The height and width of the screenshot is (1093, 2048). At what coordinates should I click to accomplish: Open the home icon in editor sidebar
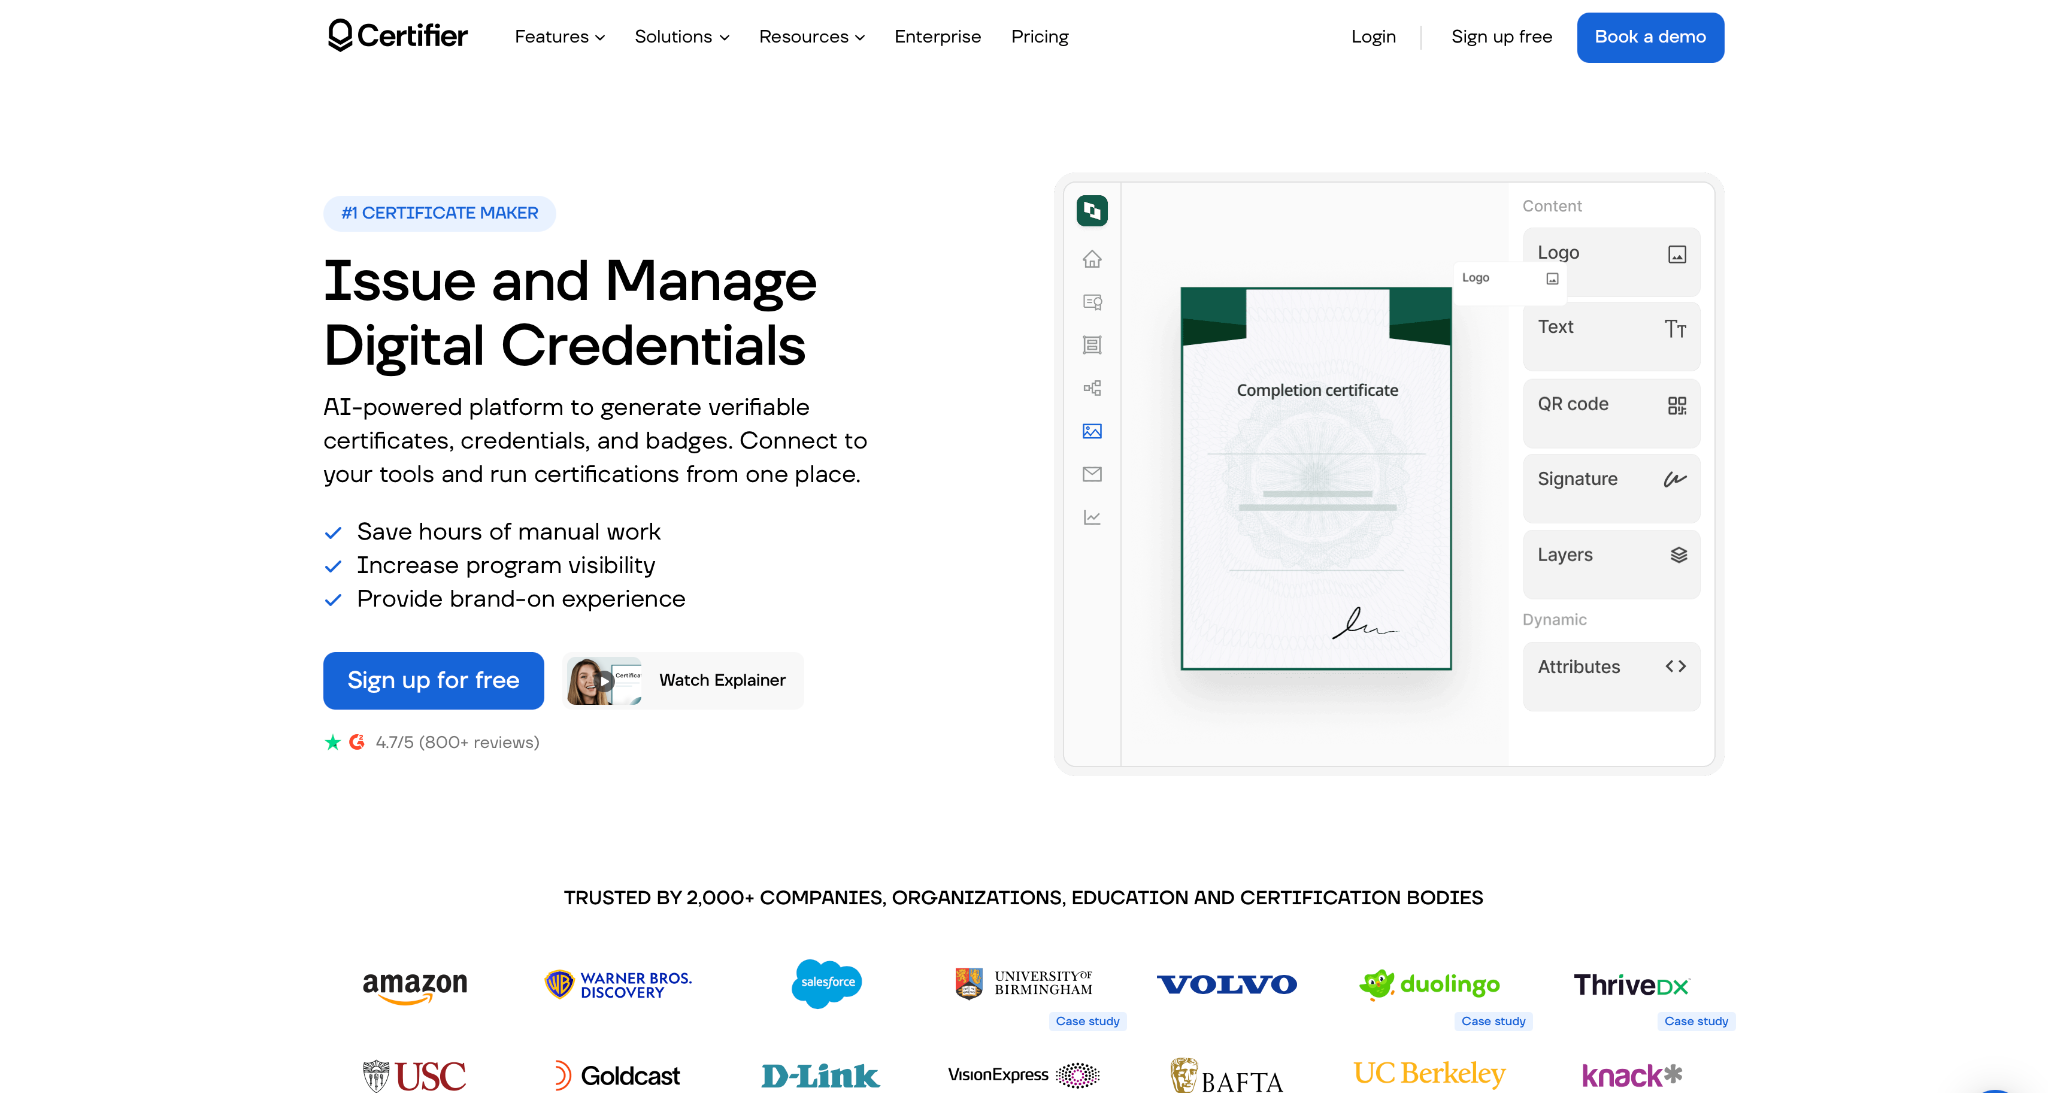click(x=1092, y=259)
